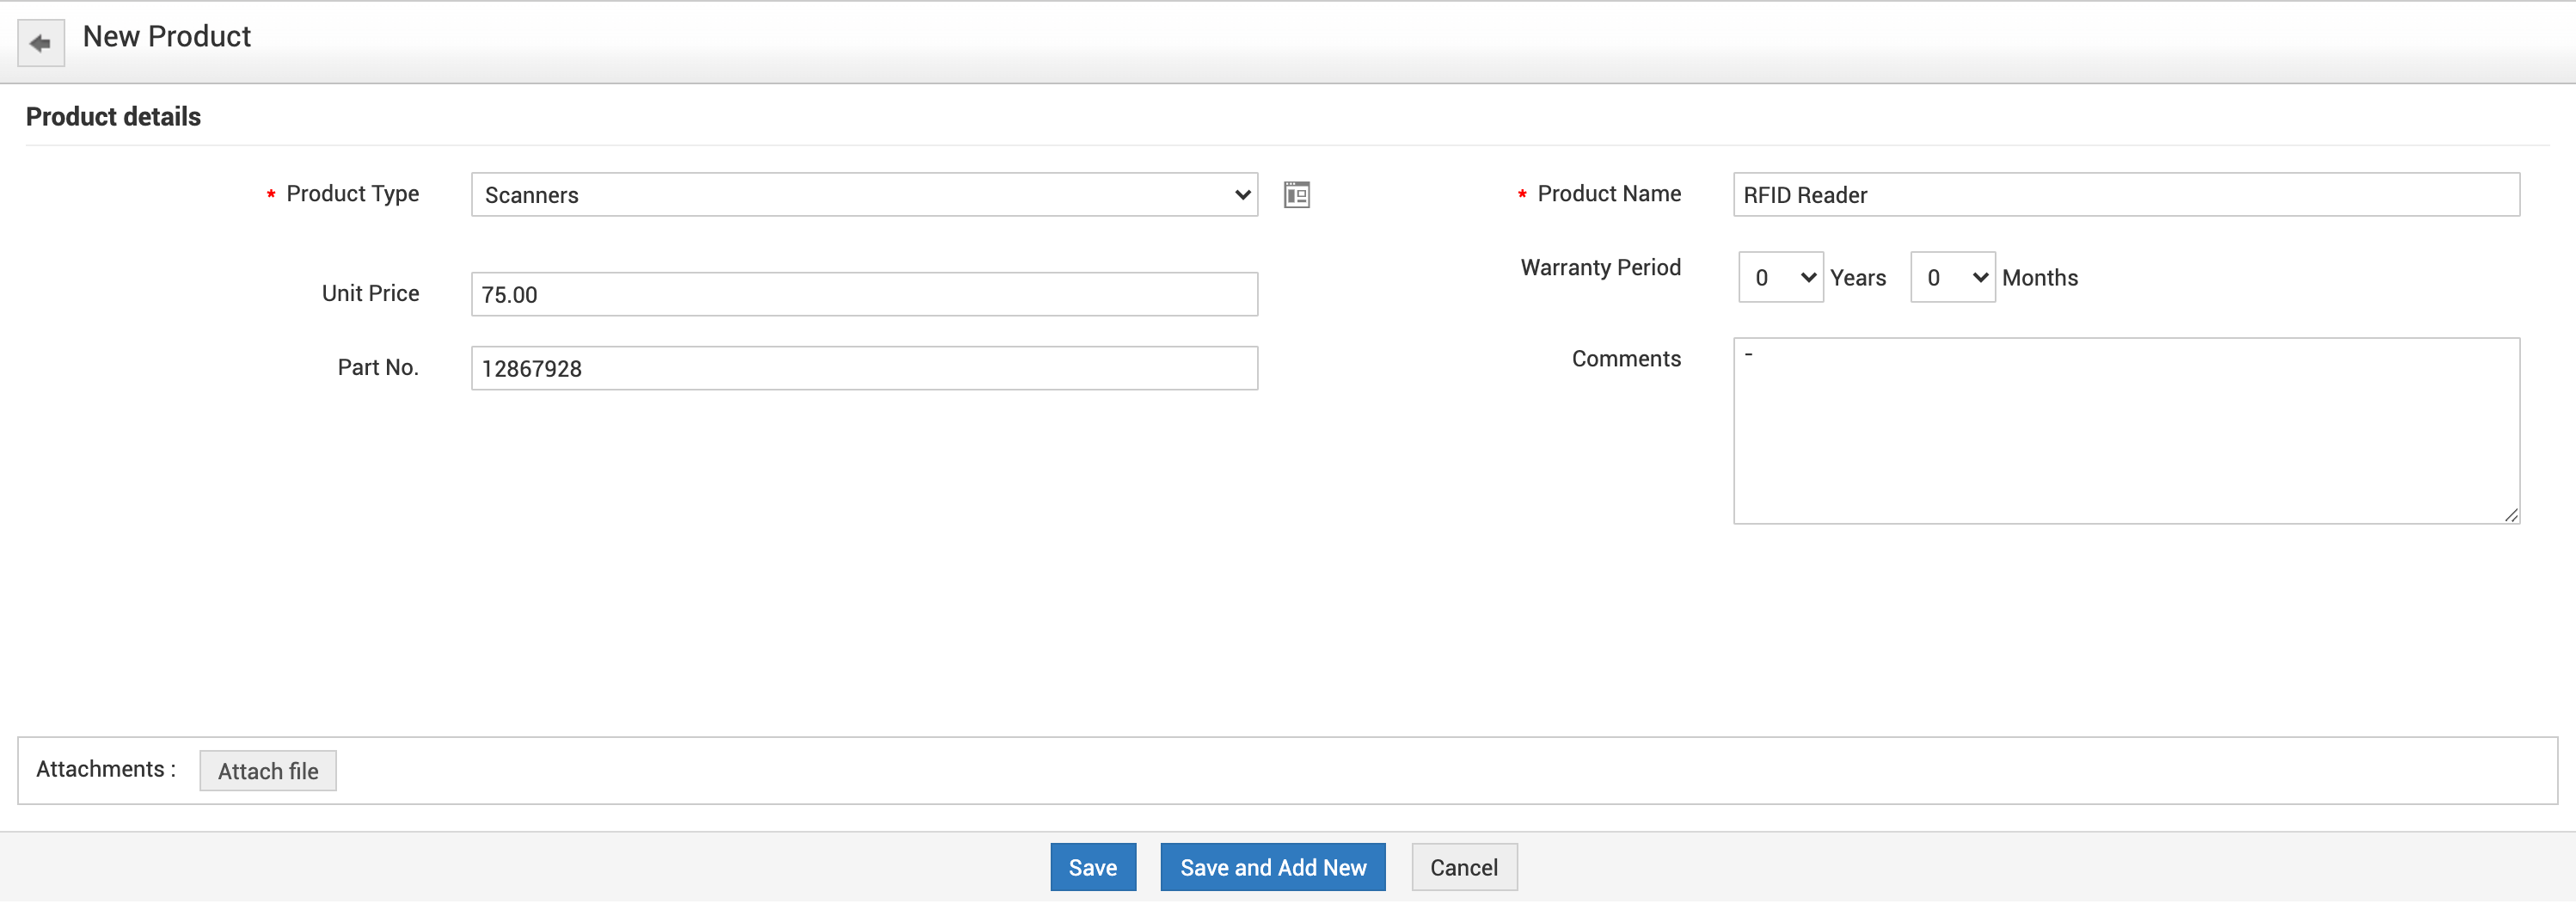2576x910 pixels.
Task: Click the Product details section heading
Action: 113,117
